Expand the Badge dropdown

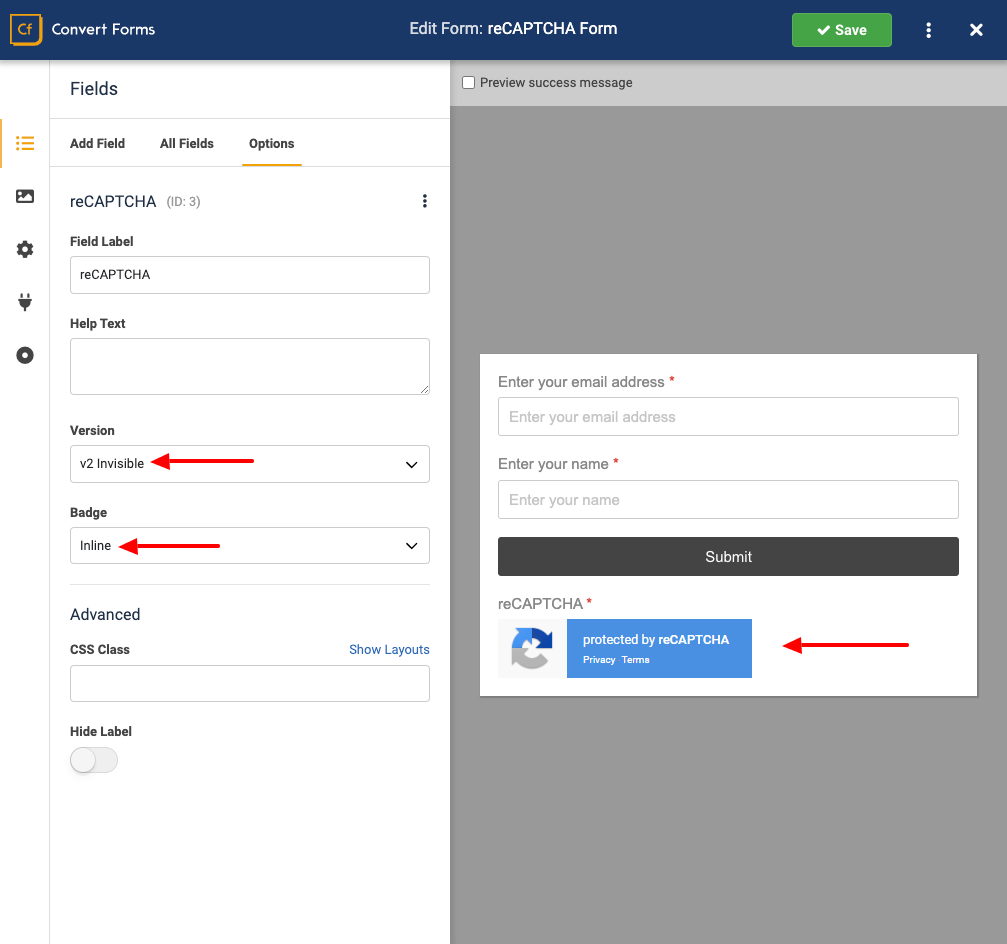coord(249,546)
